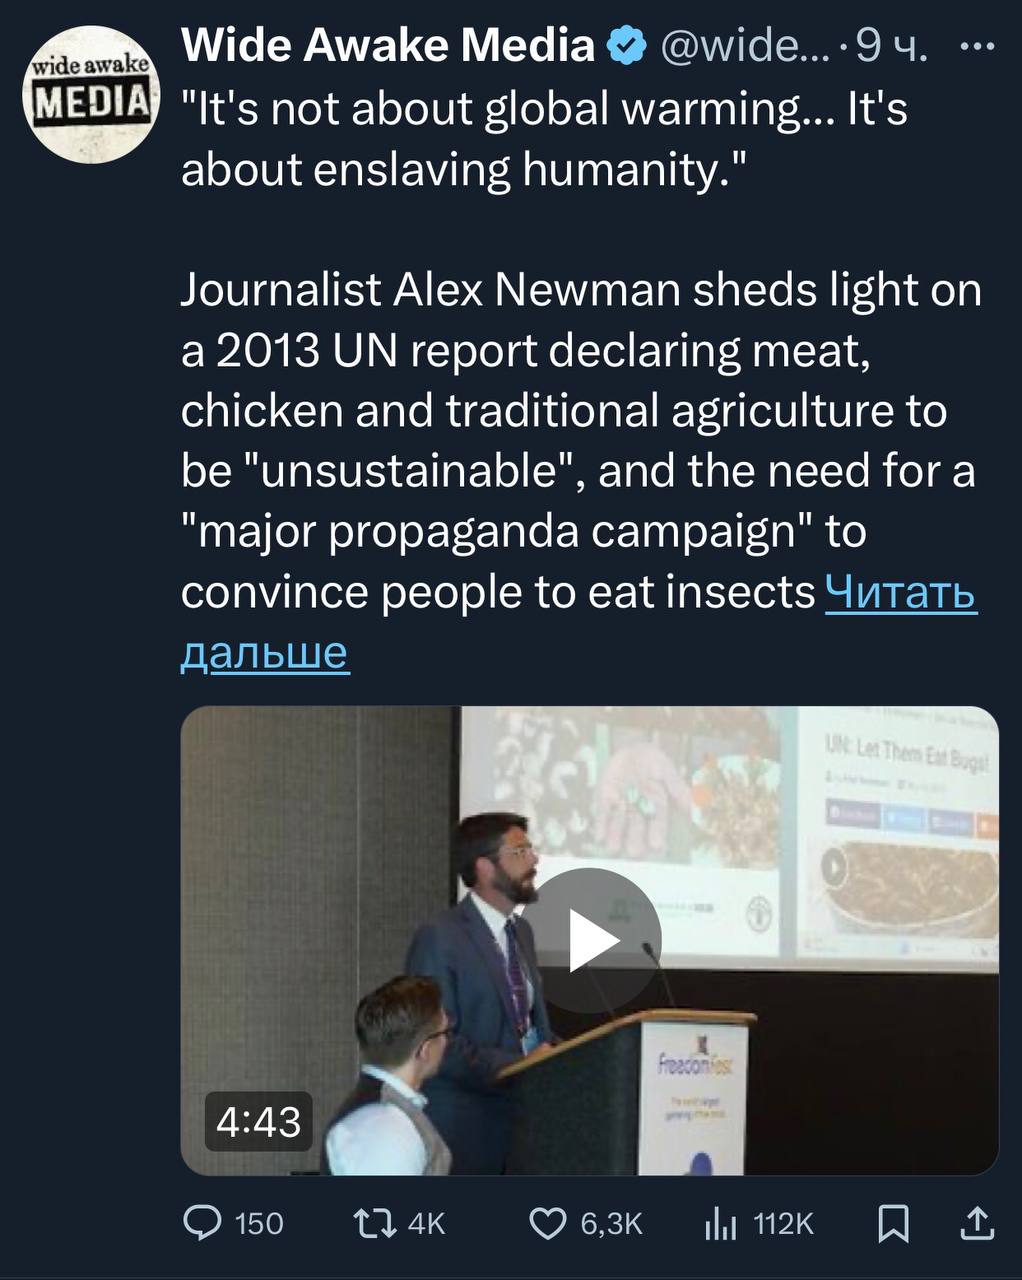Click the 4:43 video duration badge
Screen dimensions: 1022x1280
point(258,1121)
